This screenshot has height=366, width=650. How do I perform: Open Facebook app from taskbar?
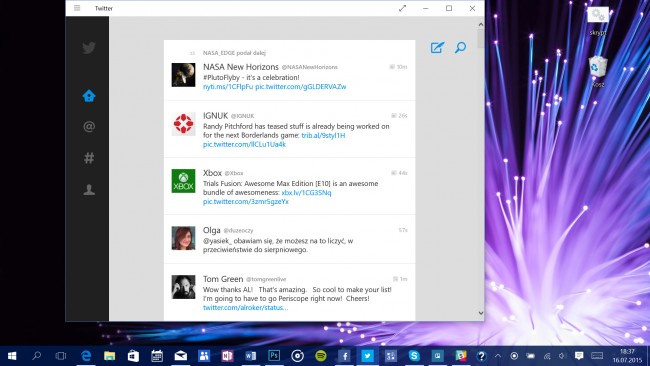click(x=344, y=356)
